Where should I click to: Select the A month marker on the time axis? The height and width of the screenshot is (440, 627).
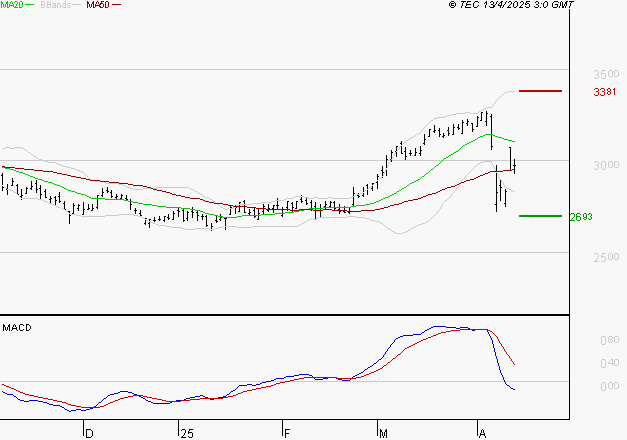[x=481, y=433]
